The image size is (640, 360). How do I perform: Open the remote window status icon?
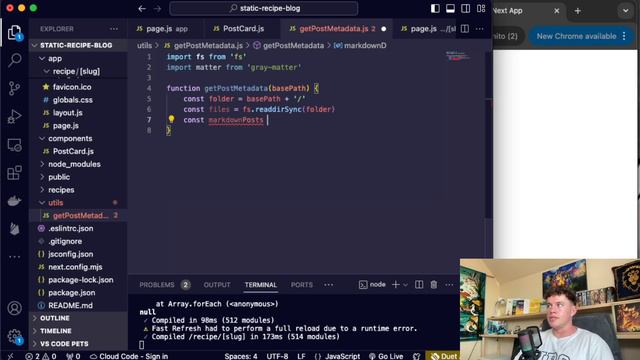[x=10, y=356]
